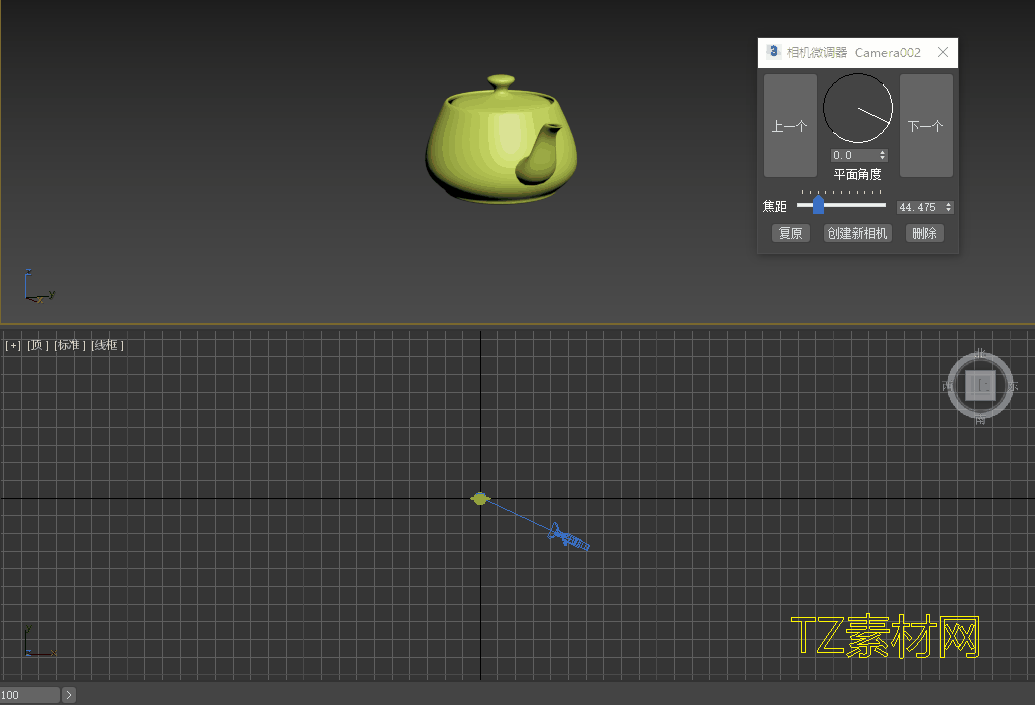Screen dimensions: 1035x705
Task: Switch to next camera with 下一个
Action: click(x=926, y=126)
